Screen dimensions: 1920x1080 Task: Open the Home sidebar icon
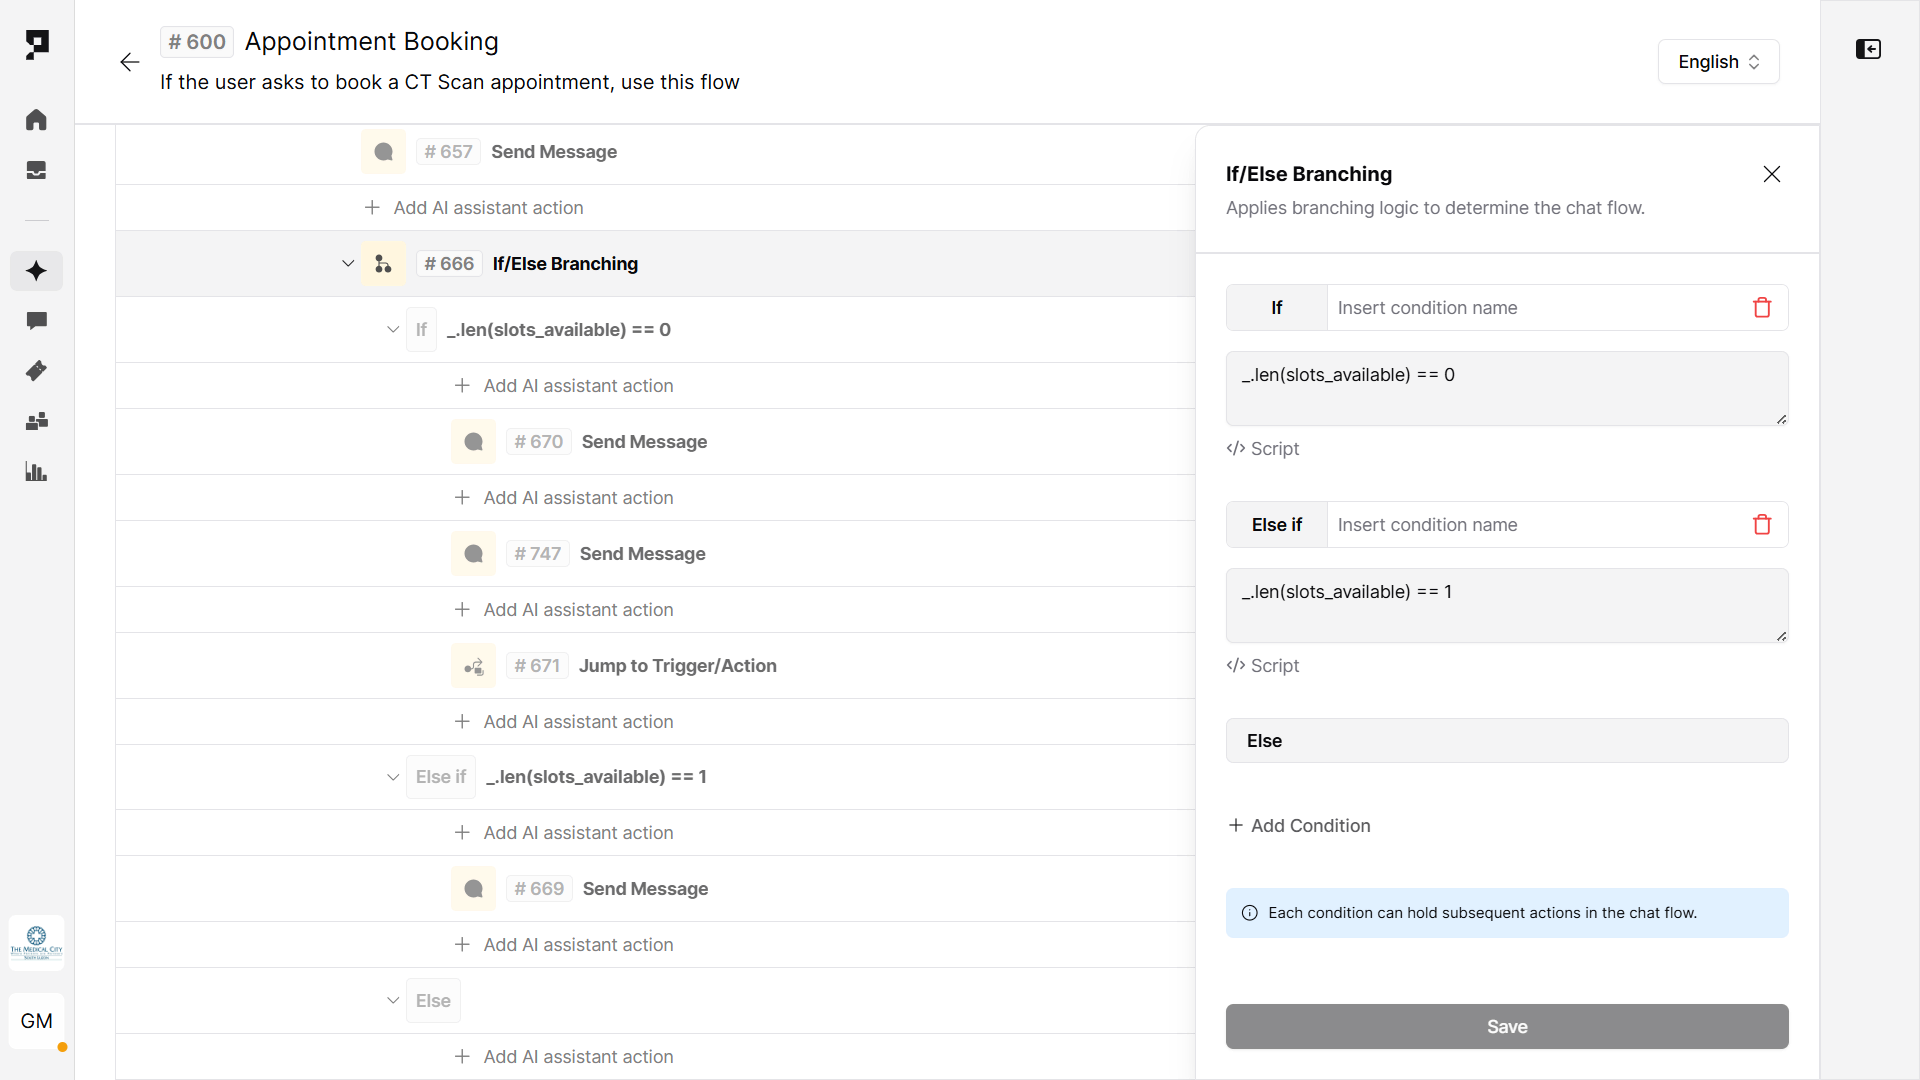[36, 120]
